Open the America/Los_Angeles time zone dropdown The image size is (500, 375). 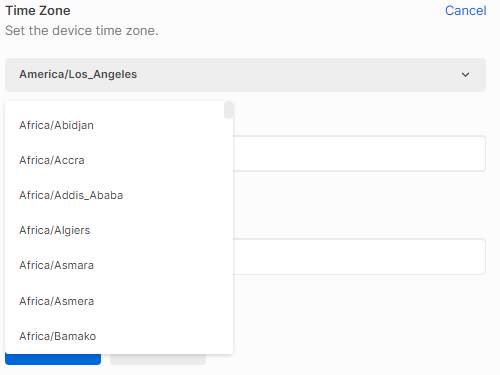[x=245, y=75]
